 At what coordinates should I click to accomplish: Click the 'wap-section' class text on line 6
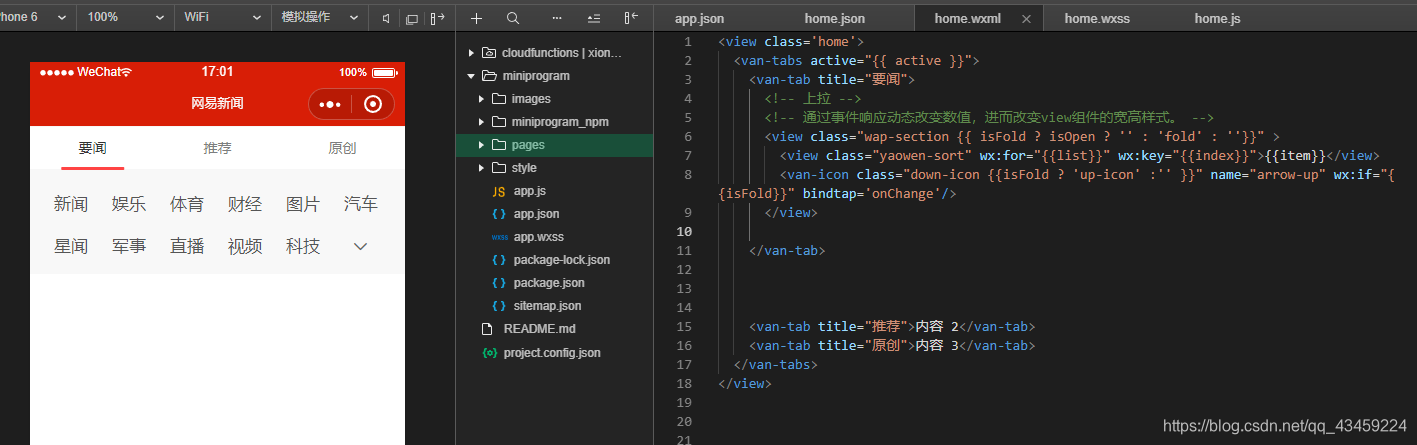[x=903, y=136]
